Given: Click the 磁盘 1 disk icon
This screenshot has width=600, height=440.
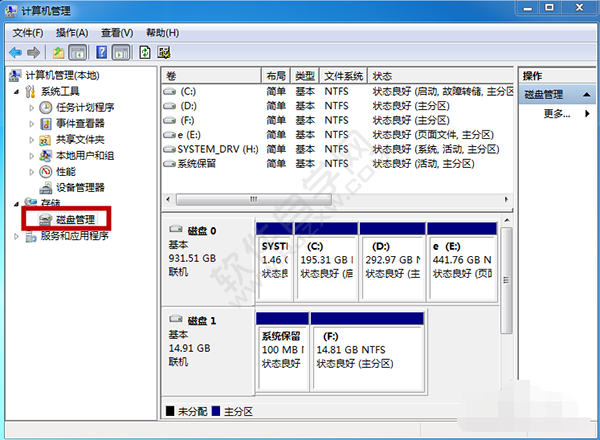Looking at the screenshot, I should (x=176, y=318).
